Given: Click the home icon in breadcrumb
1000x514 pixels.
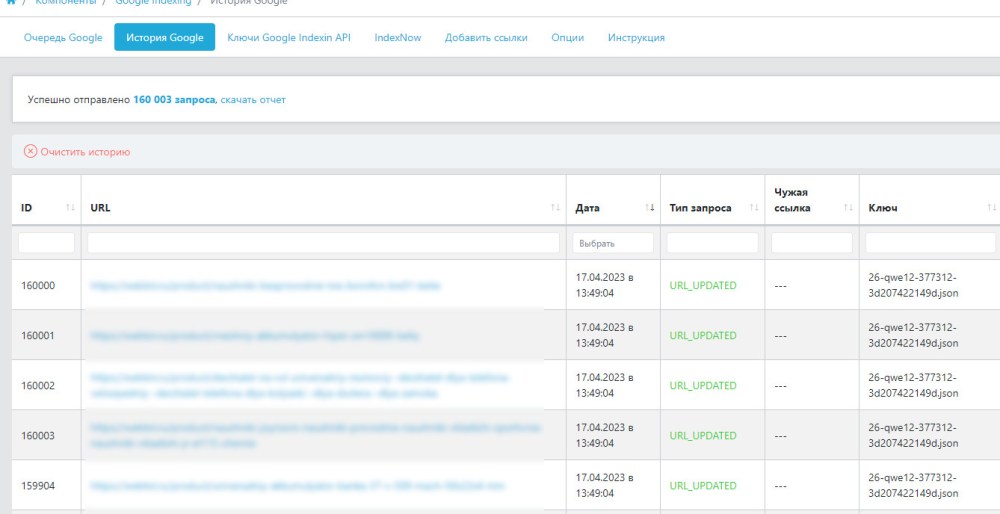Looking at the screenshot, I should coord(10,2).
